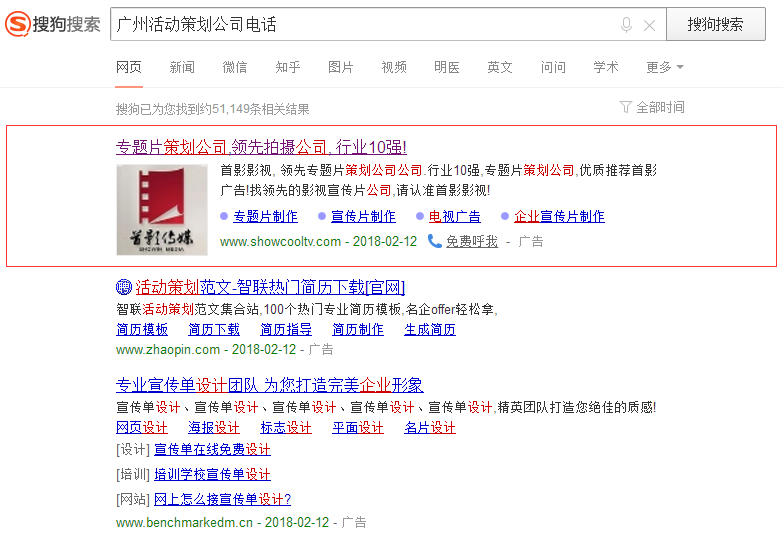Open the 专题片策划公司 ad headline link
Viewport: 783px width, 547px height.
click(261, 146)
